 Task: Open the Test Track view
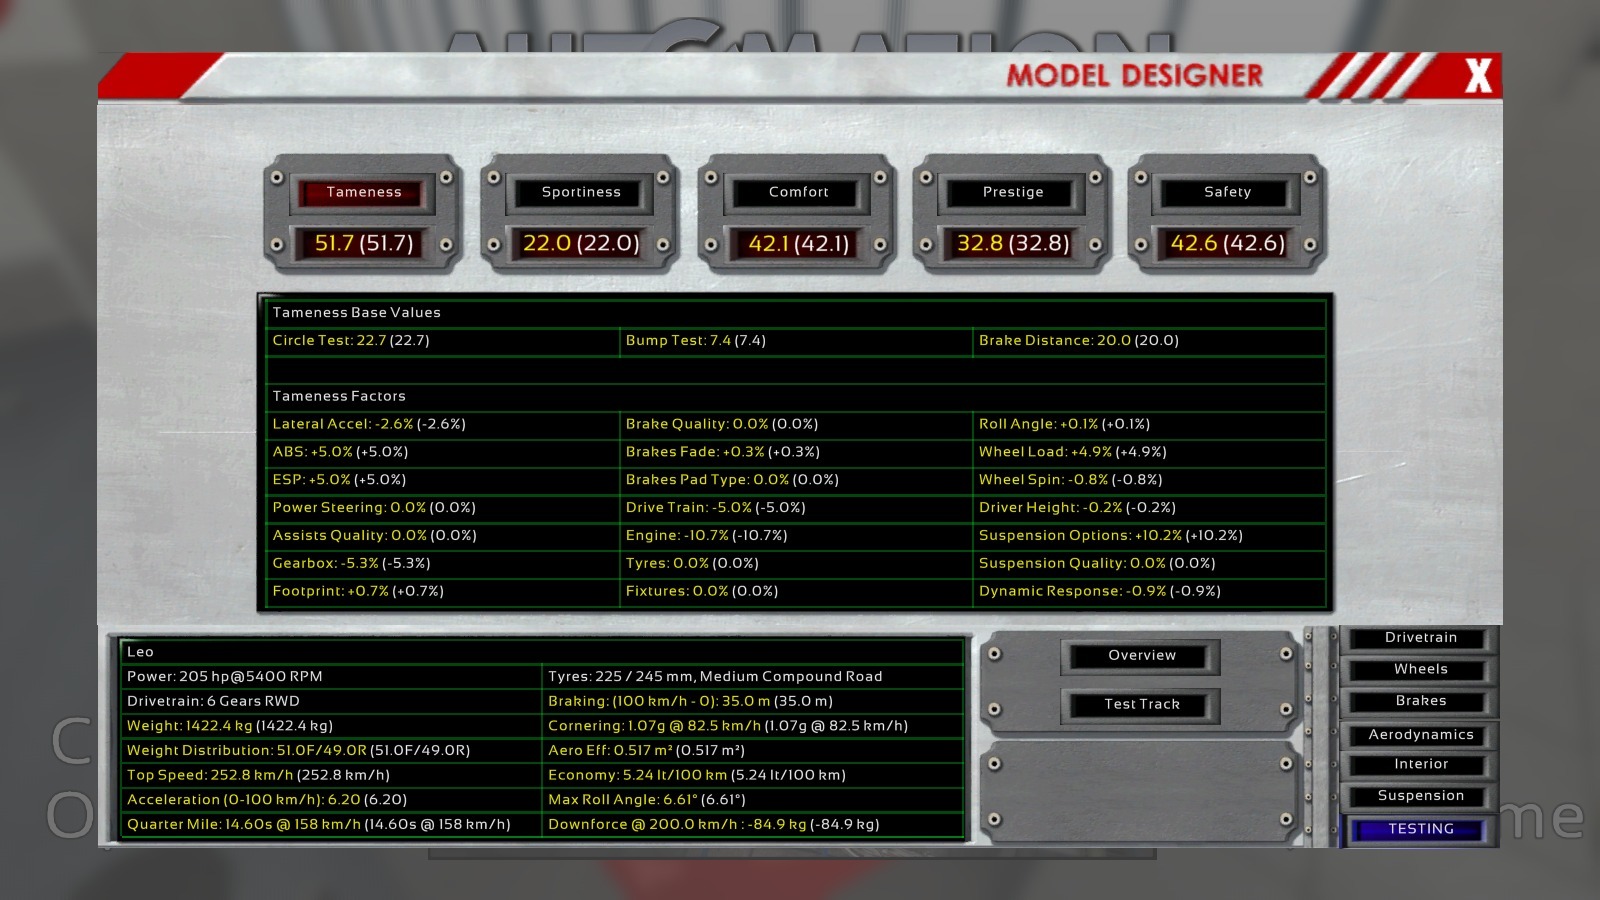[1141, 704]
